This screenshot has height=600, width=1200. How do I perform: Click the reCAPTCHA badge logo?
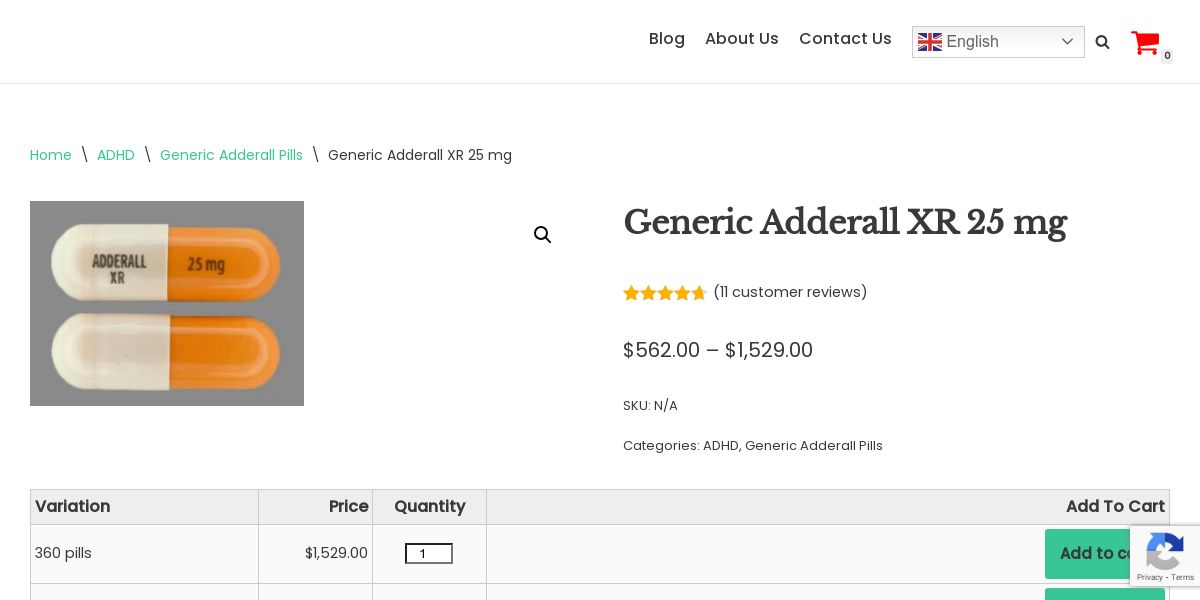click(1165, 551)
